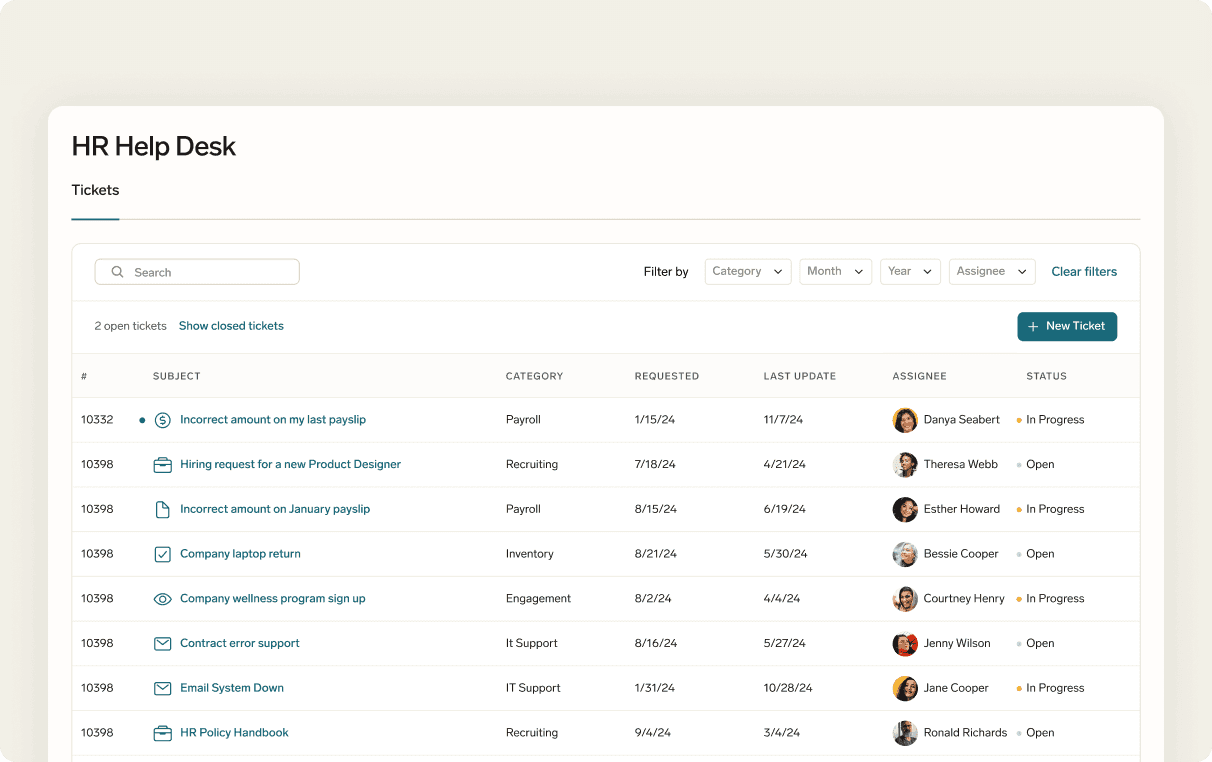Click Theresa Webb's avatar
This screenshot has height=762, width=1212.
(x=905, y=465)
